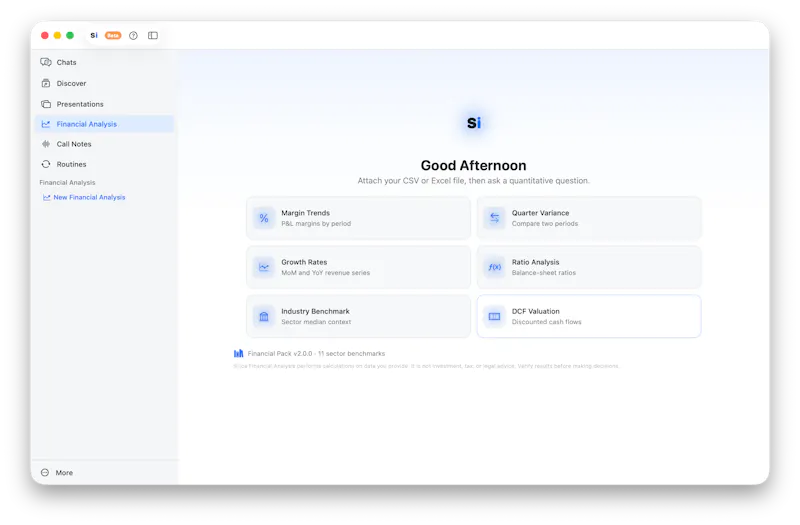The image size is (800, 525).
Task: Click 'Balance-sheet ratios' subtitle
Action: click(x=544, y=273)
